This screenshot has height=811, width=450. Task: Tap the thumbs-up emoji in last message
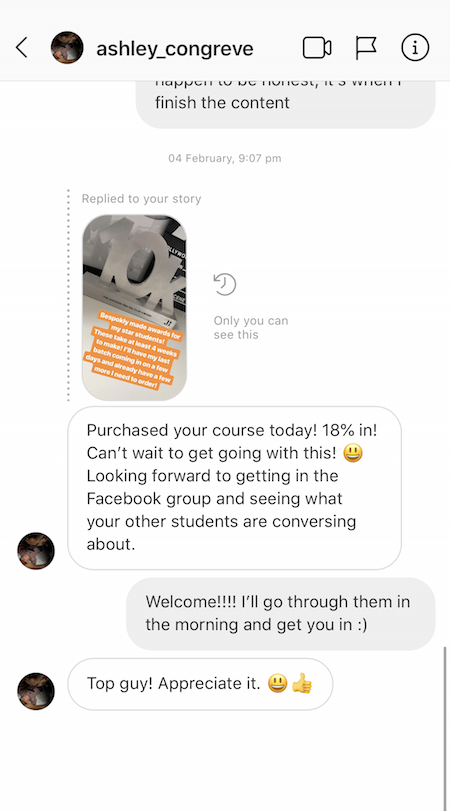[302, 685]
